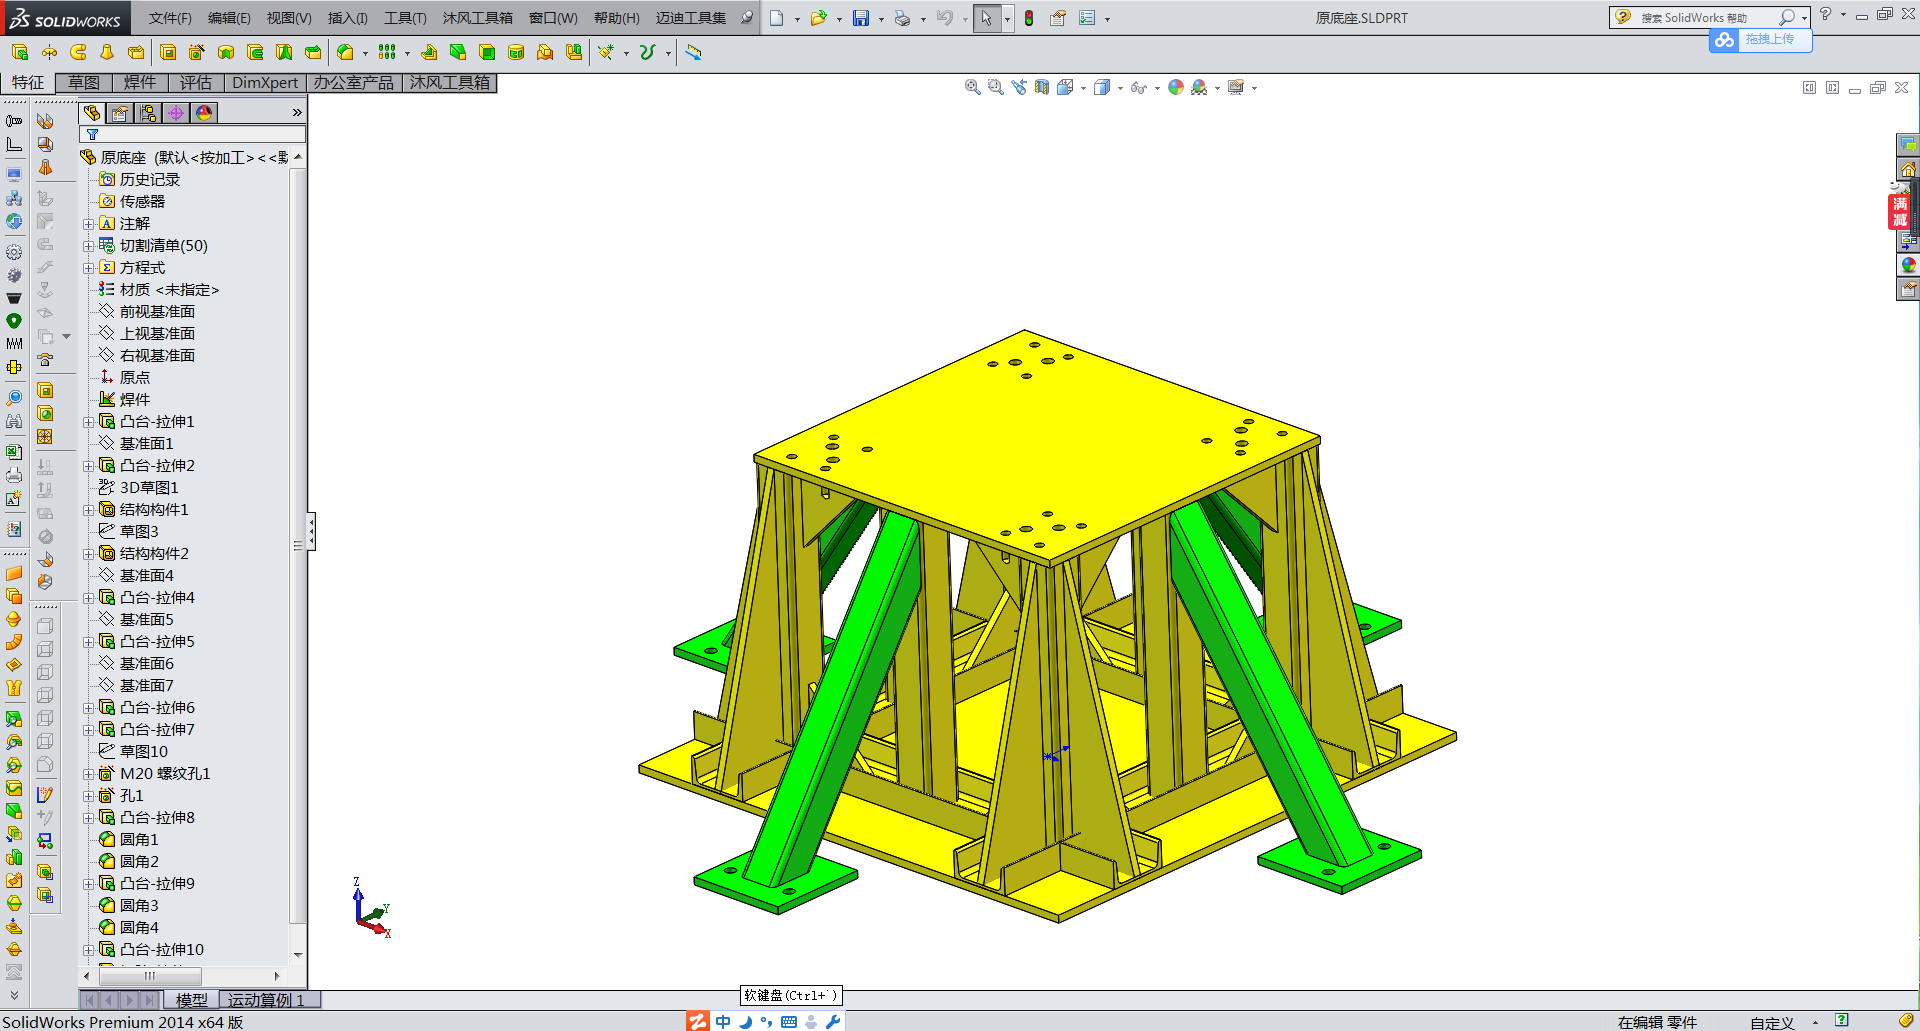Toggle the IME Chinese/English mode indicator
The width and height of the screenshot is (1920, 1031).
pyautogui.click(x=723, y=1021)
